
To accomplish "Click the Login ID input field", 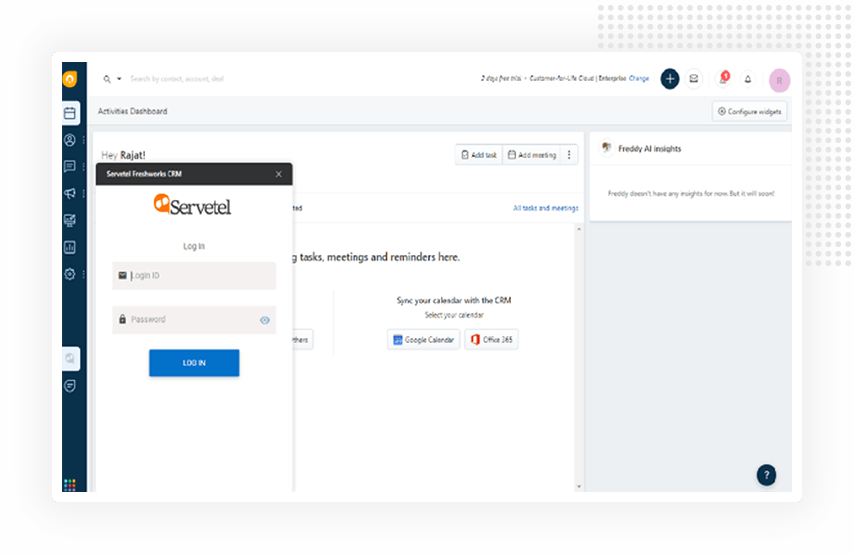I will point(194,276).
